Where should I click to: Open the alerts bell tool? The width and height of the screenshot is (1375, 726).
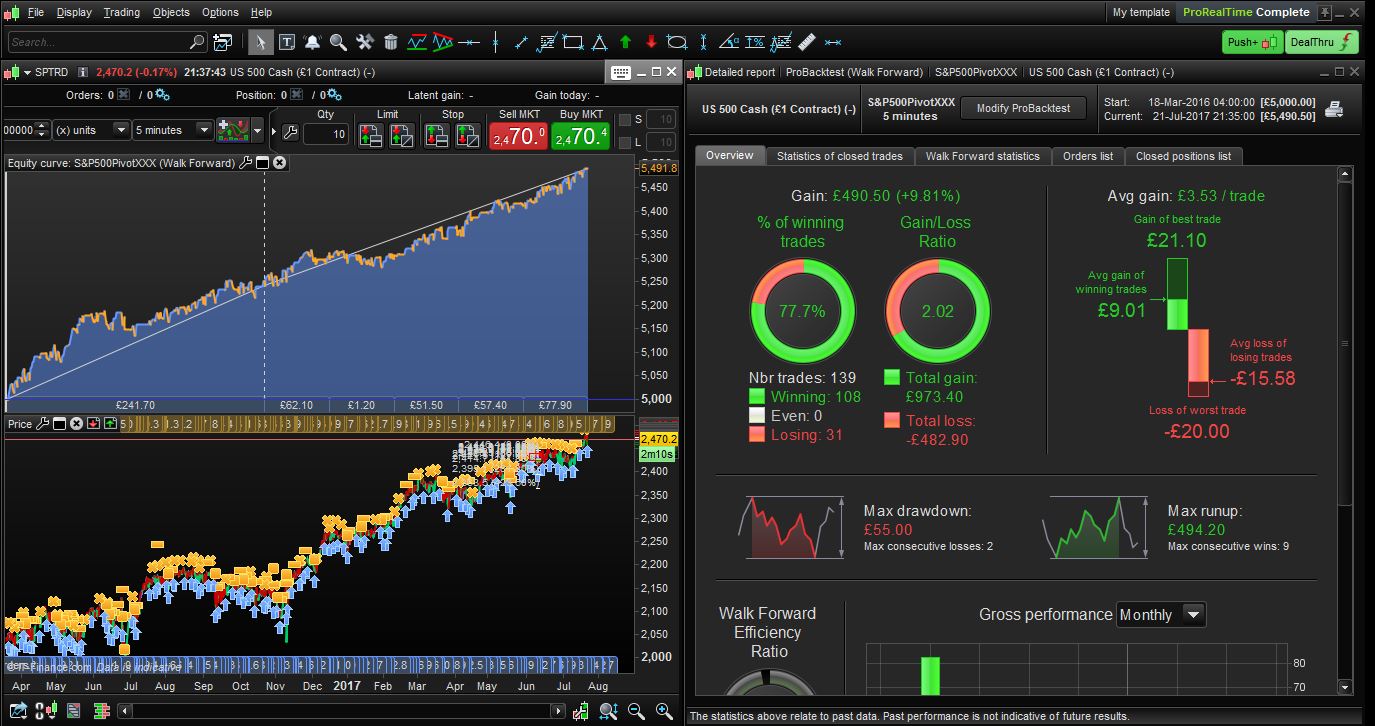pyautogui.click(x=312, y=42)
